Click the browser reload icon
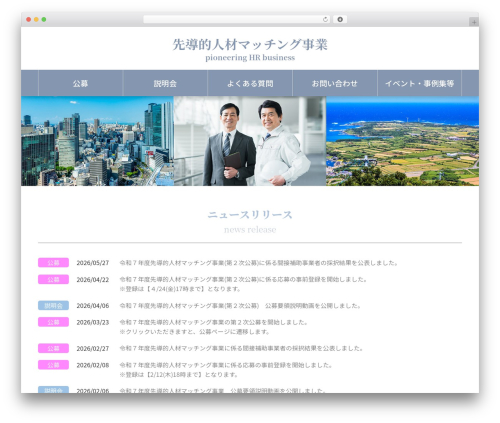 pyautogui.click(x=325, y=19)
